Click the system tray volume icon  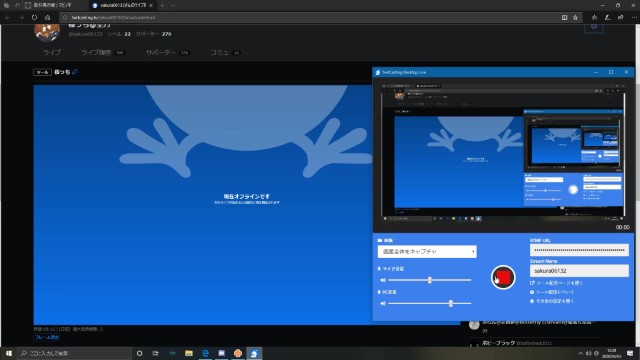click(x=589, y=353)
